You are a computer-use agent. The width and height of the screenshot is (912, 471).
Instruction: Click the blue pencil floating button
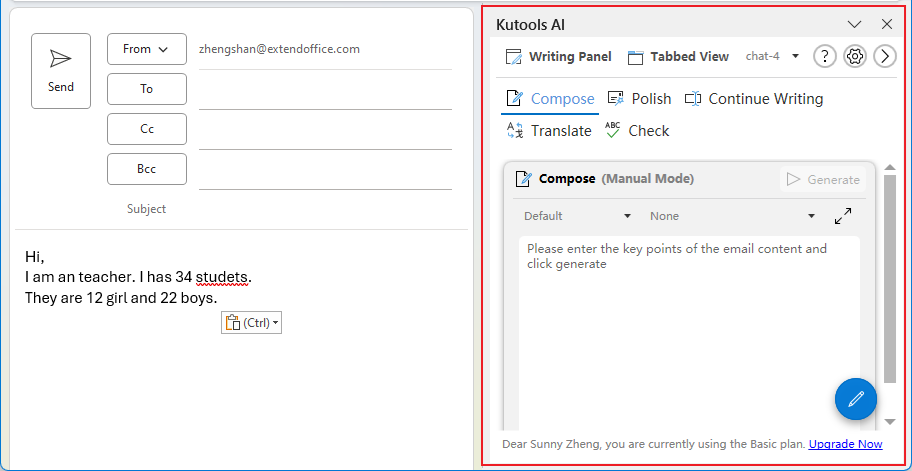click(856, 399)
